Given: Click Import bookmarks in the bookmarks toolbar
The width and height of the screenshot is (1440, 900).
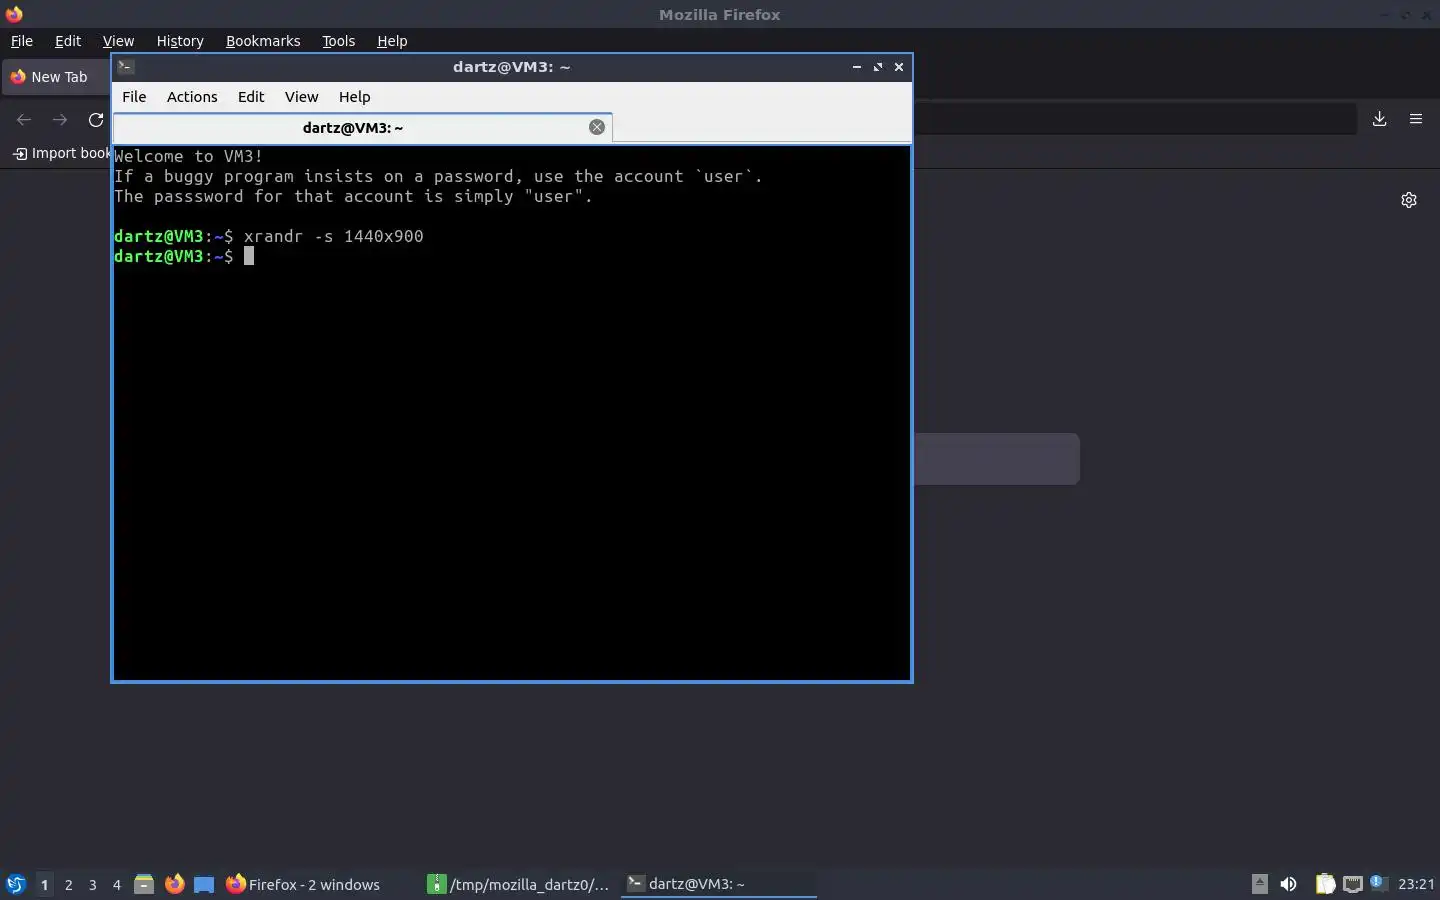Looking at the screenshot, I should point(60,153).
